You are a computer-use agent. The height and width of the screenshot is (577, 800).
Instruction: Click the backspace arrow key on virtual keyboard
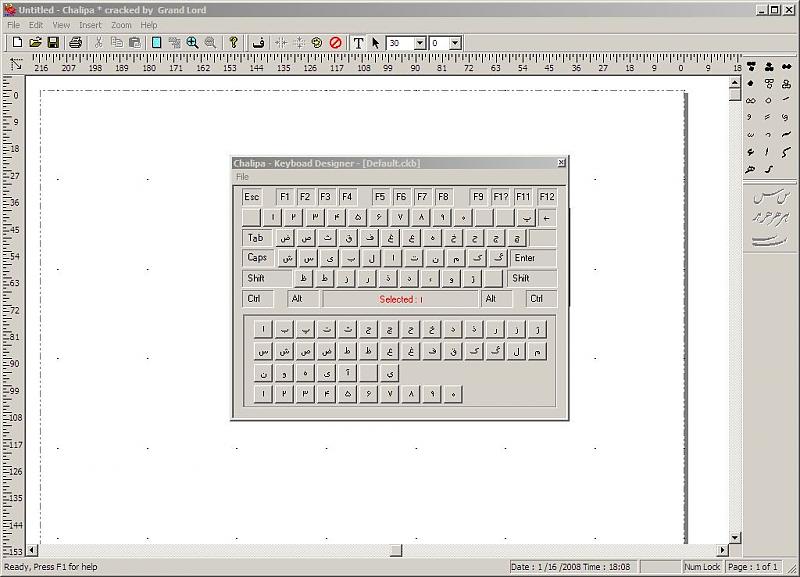tap(547, 218)
